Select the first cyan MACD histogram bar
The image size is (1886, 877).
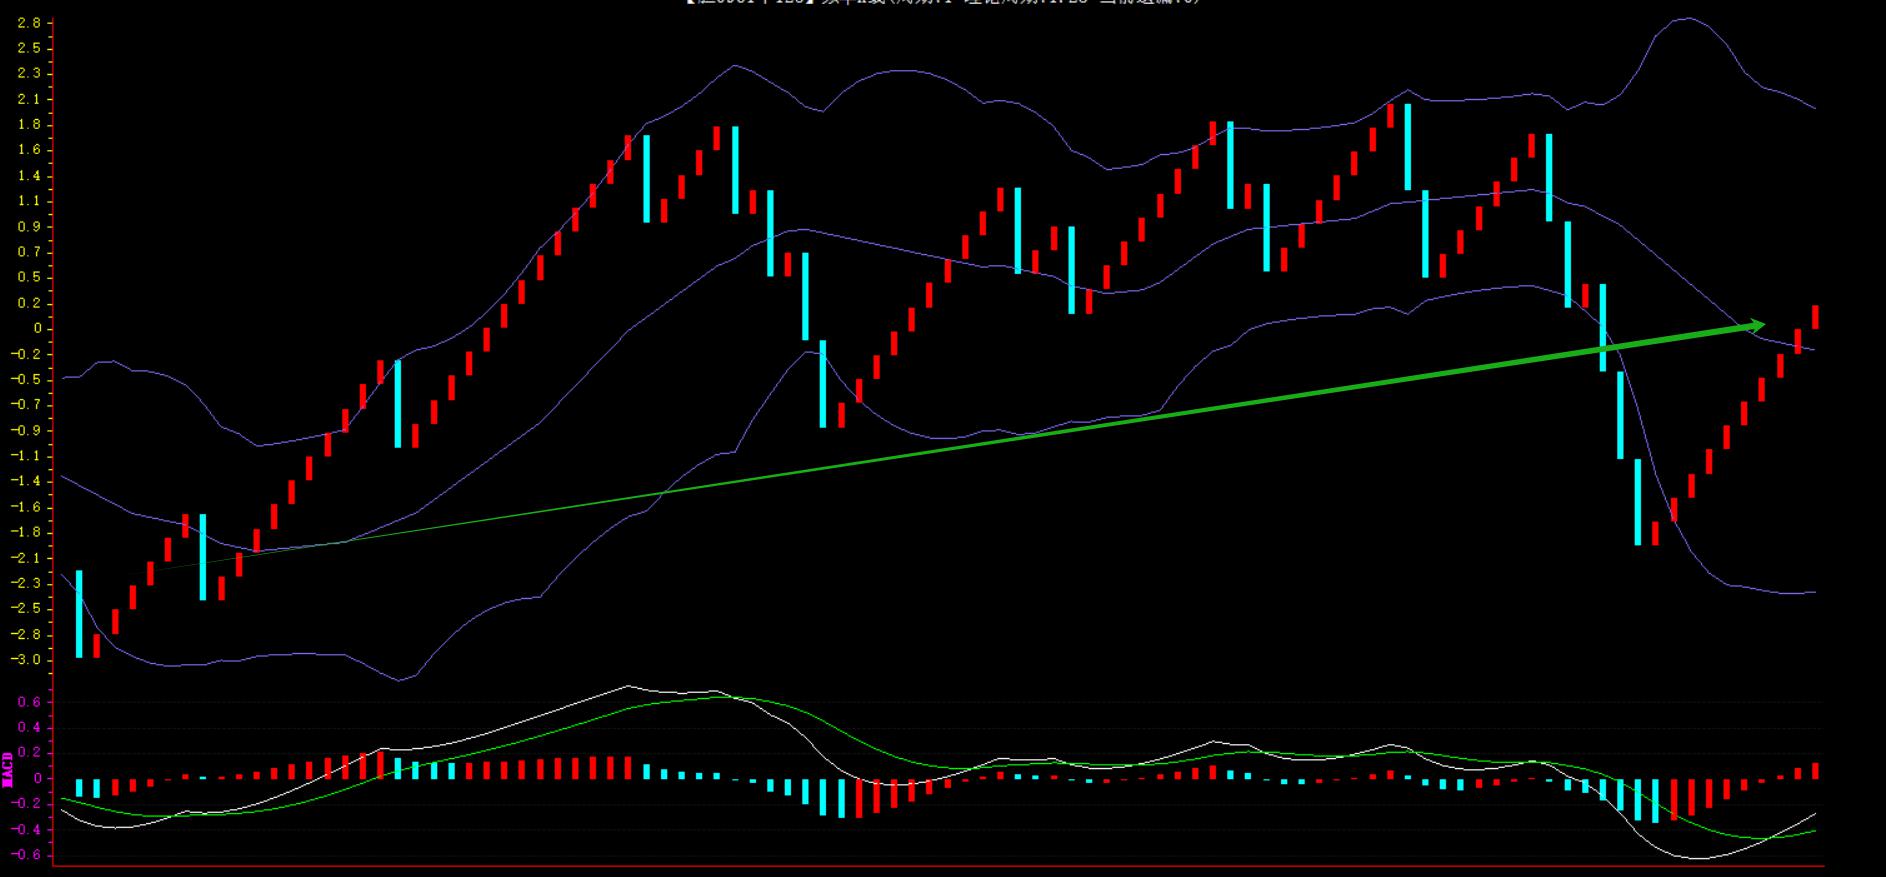[x=79, y=788]
